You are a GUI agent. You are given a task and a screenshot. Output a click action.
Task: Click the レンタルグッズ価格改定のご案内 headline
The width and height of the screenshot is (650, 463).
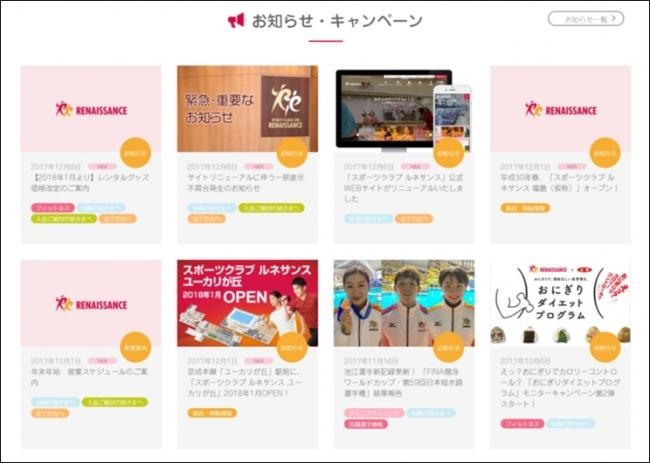90,183
